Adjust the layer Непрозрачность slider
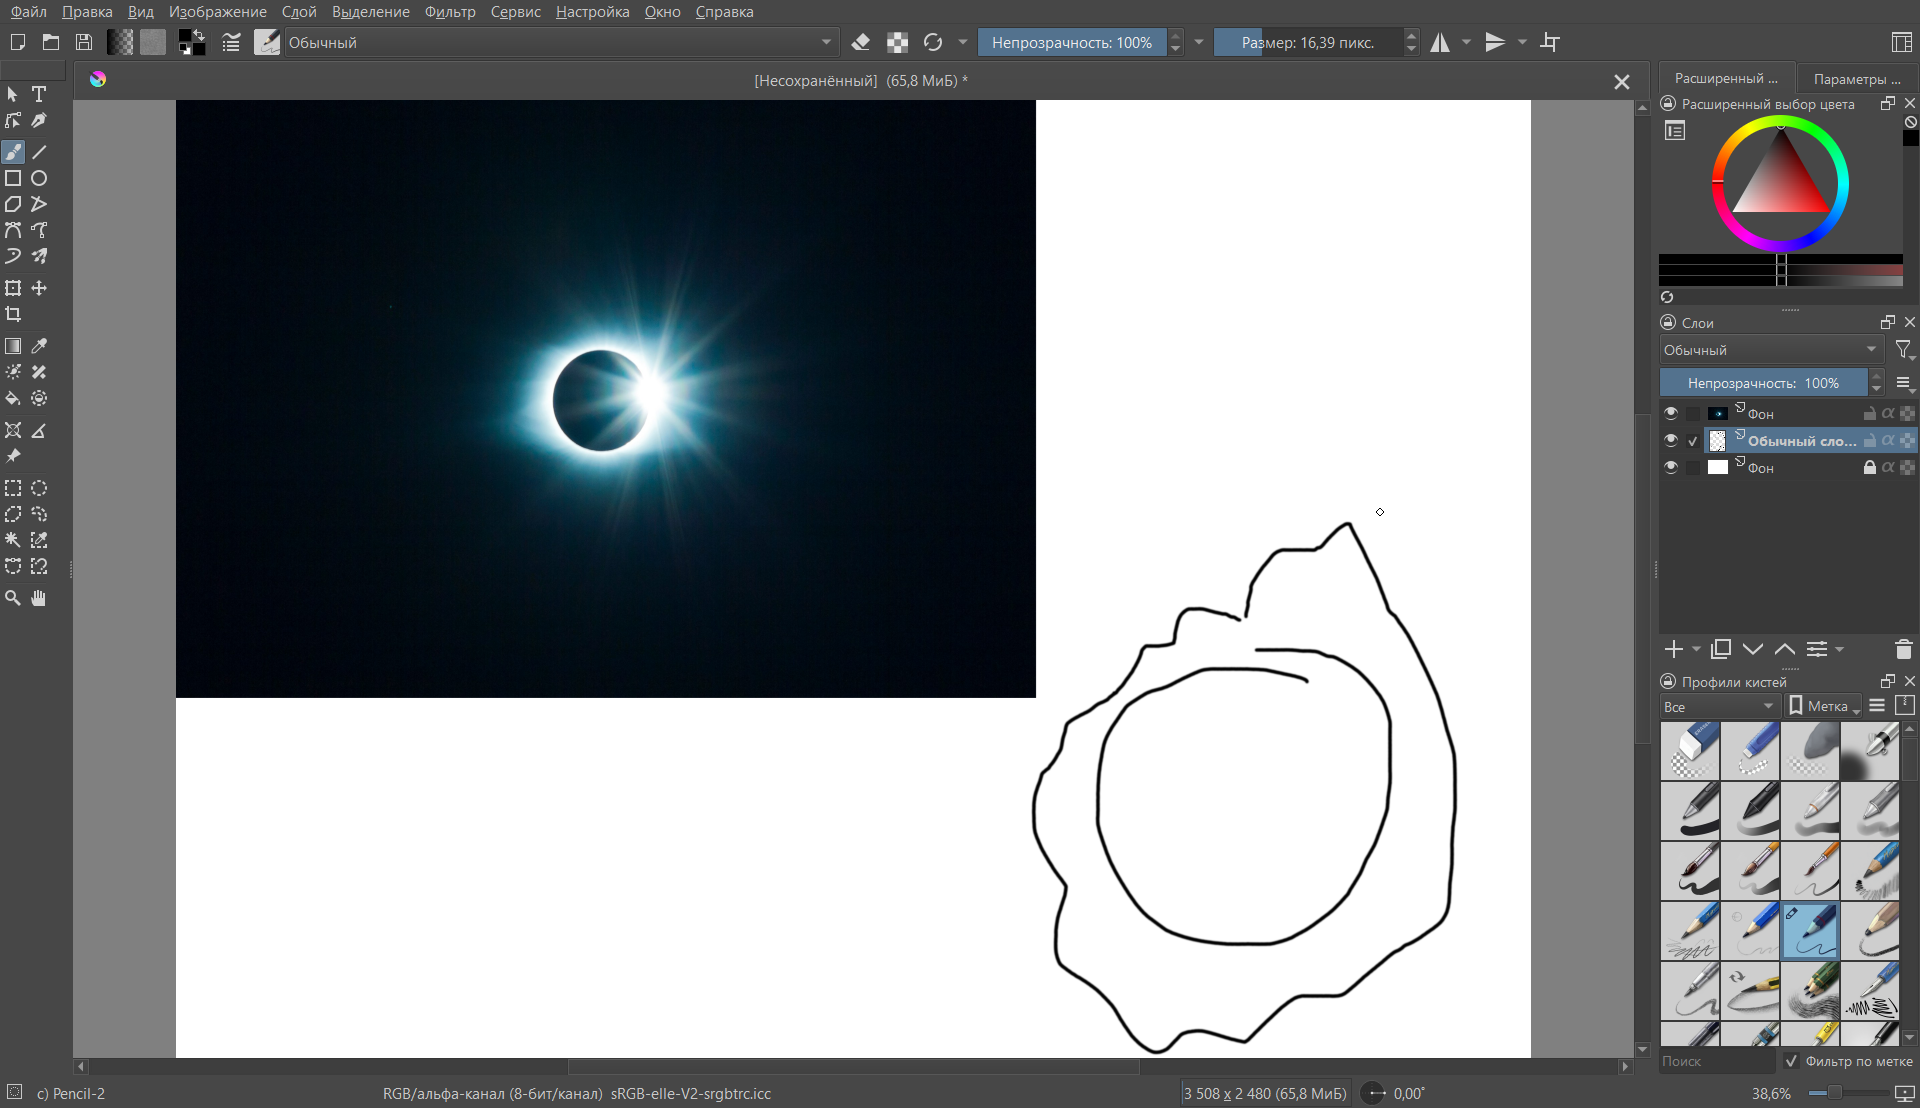This screenshot has height=1108, width=1920. pos(1763,383)
